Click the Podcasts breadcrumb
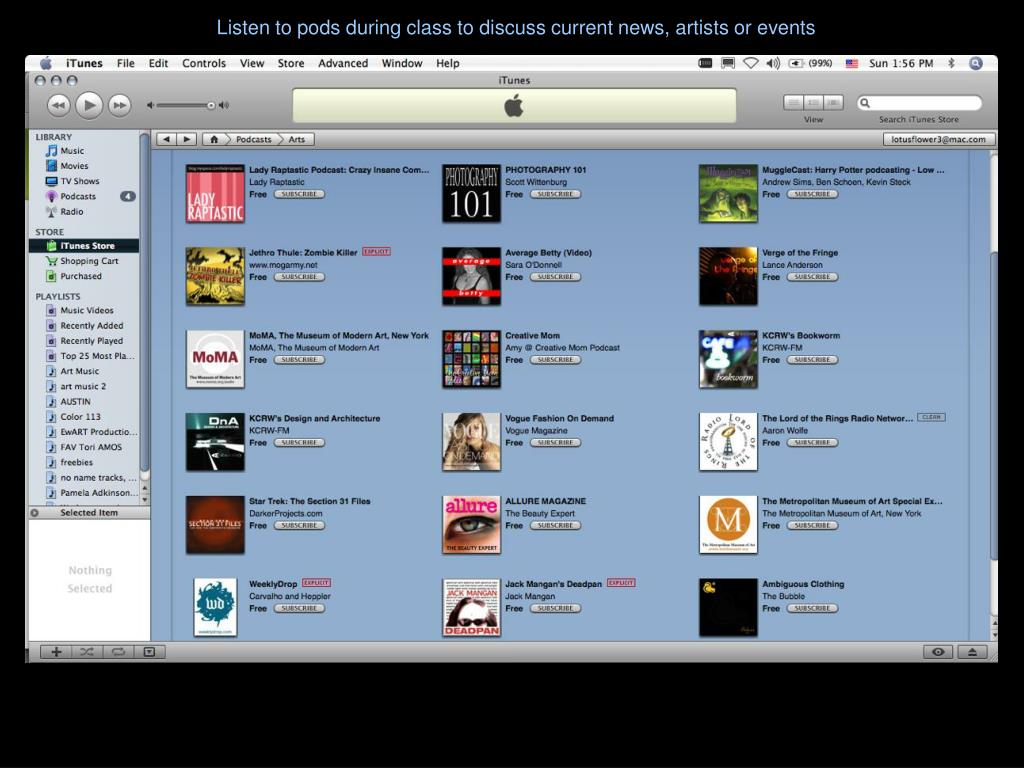The height and width of the screenshot is (768, 1024). coord(253,139)
